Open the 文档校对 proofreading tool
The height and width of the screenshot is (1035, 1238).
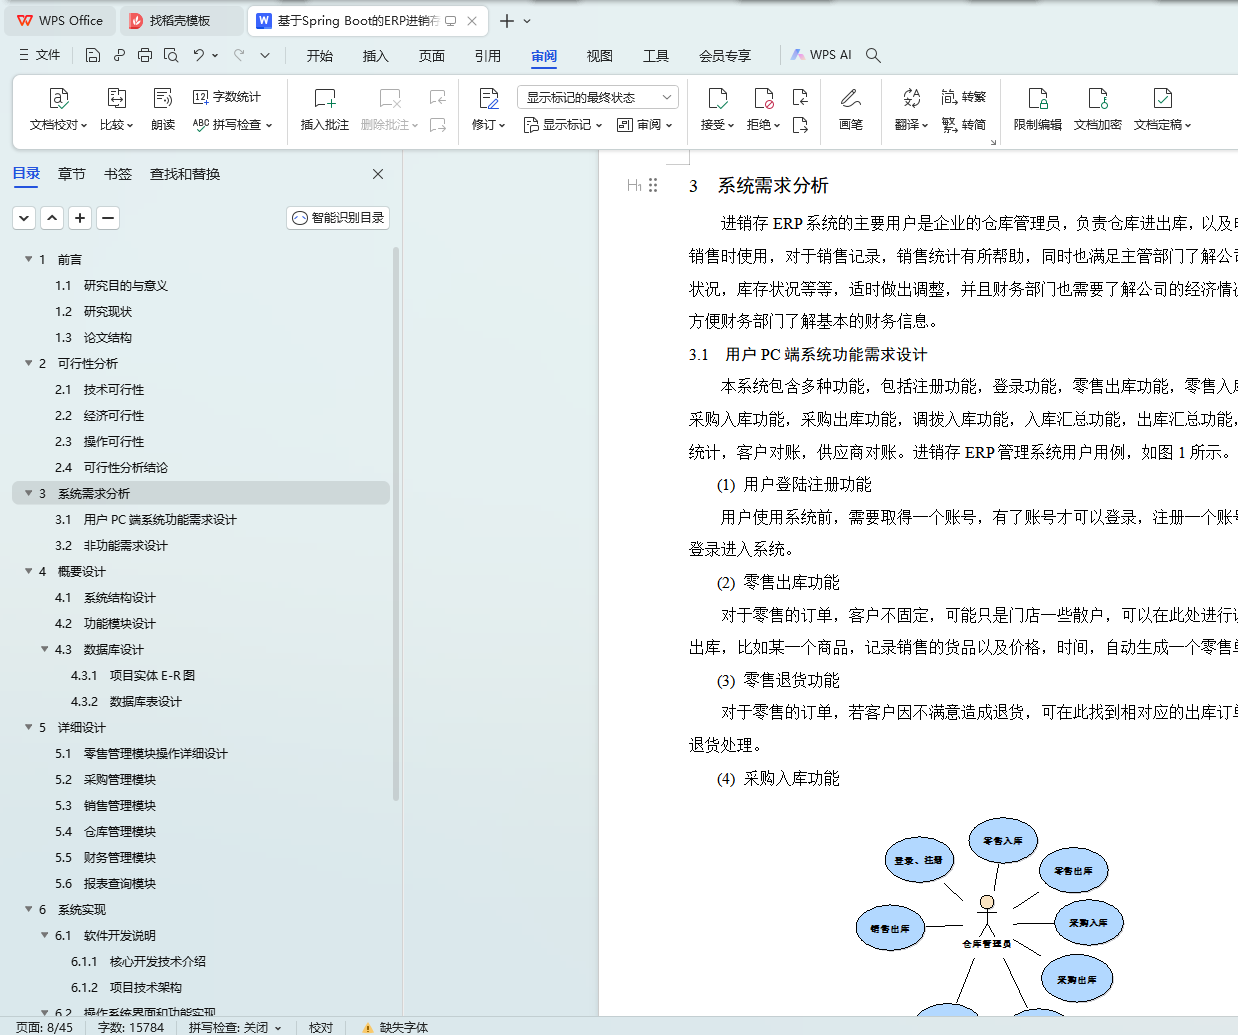tap(58, 110)
